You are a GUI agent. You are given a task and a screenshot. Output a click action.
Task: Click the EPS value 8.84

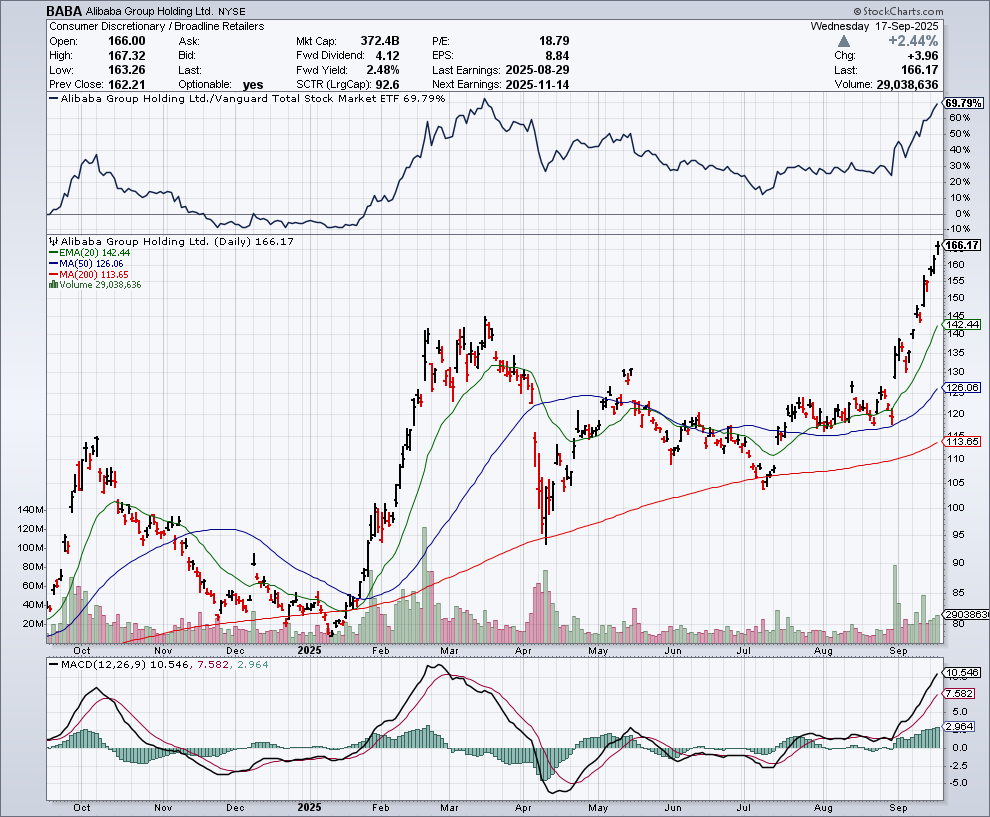(558, 56)
